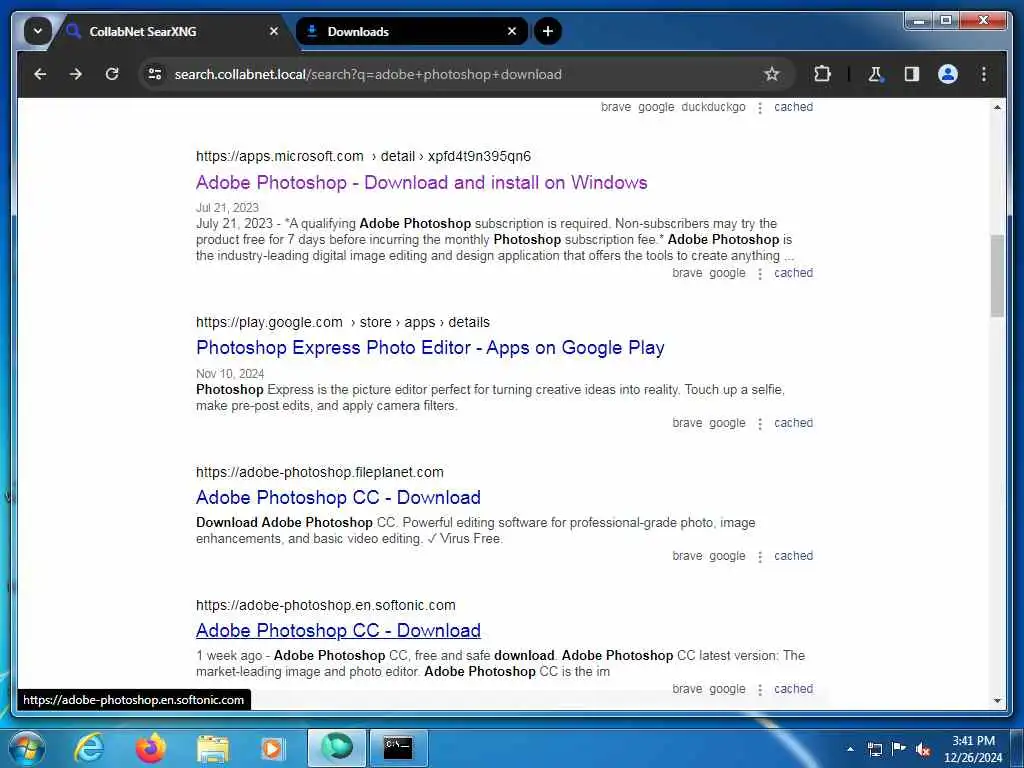Close the CollabNet SearXNG tab
The width and height of the screenshot is (1024, 768).
[x=274, y=31]
